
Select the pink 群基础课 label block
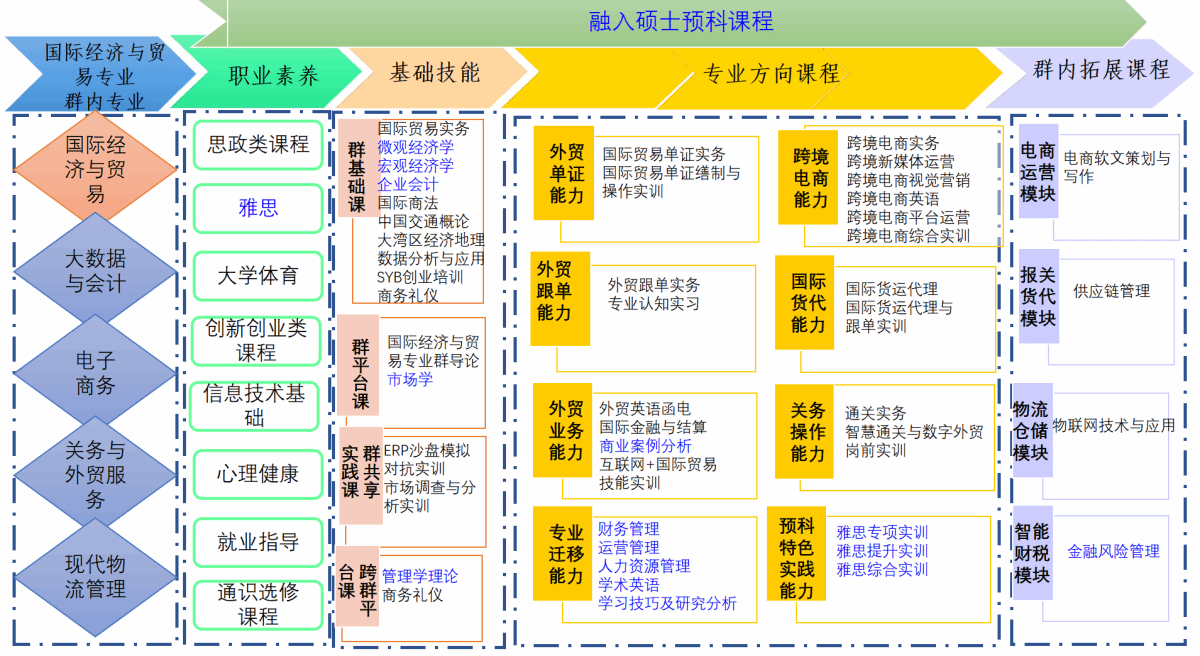357,176
